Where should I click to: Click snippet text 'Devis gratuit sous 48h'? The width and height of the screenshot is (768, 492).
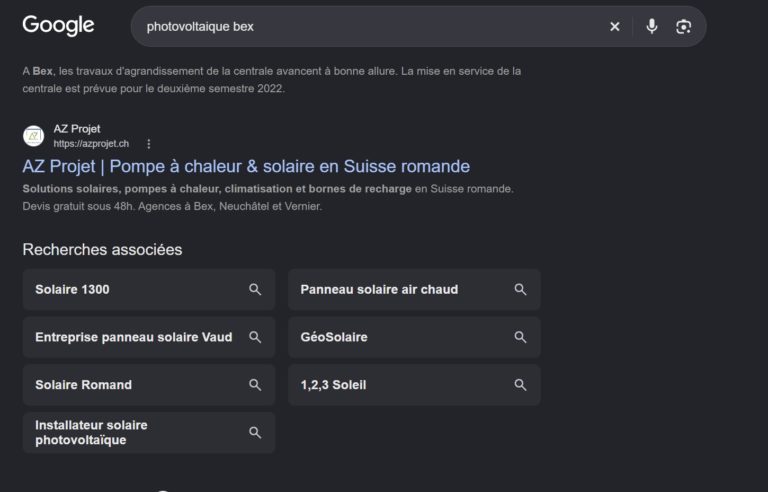78,206
